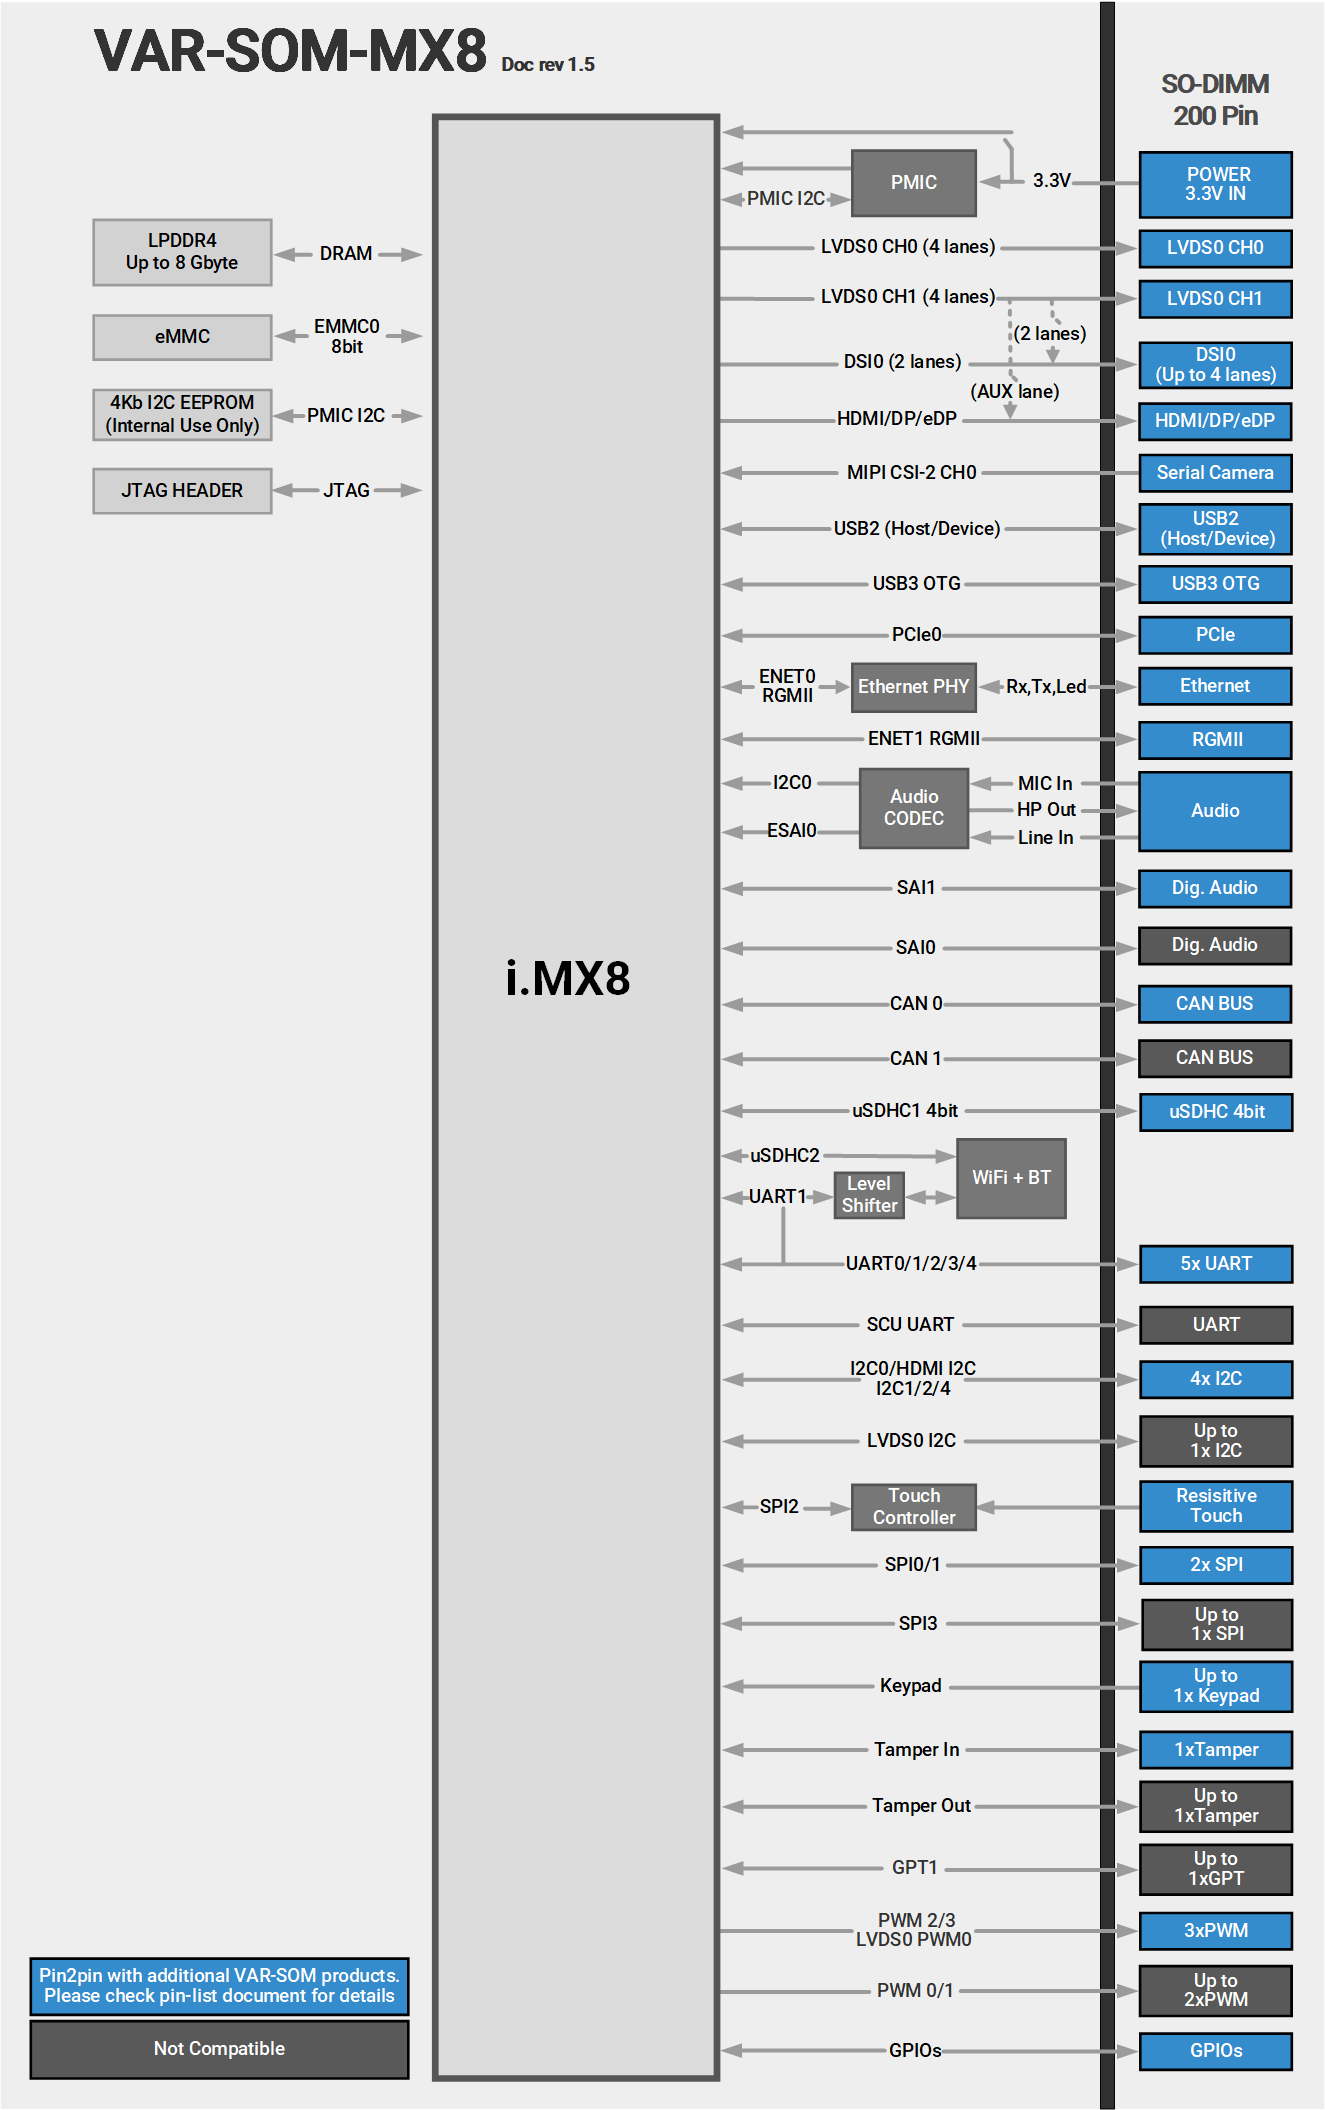Select the EMMC0 8bit bus label
The width and height of the screenshot is (1325, 2110).
tap(346, 337)
